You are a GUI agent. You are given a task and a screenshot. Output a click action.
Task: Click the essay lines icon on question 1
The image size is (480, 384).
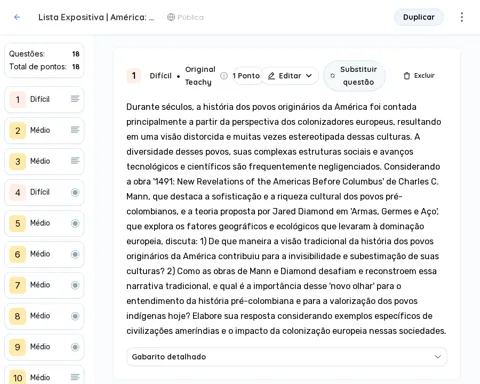tap(75, 99)
